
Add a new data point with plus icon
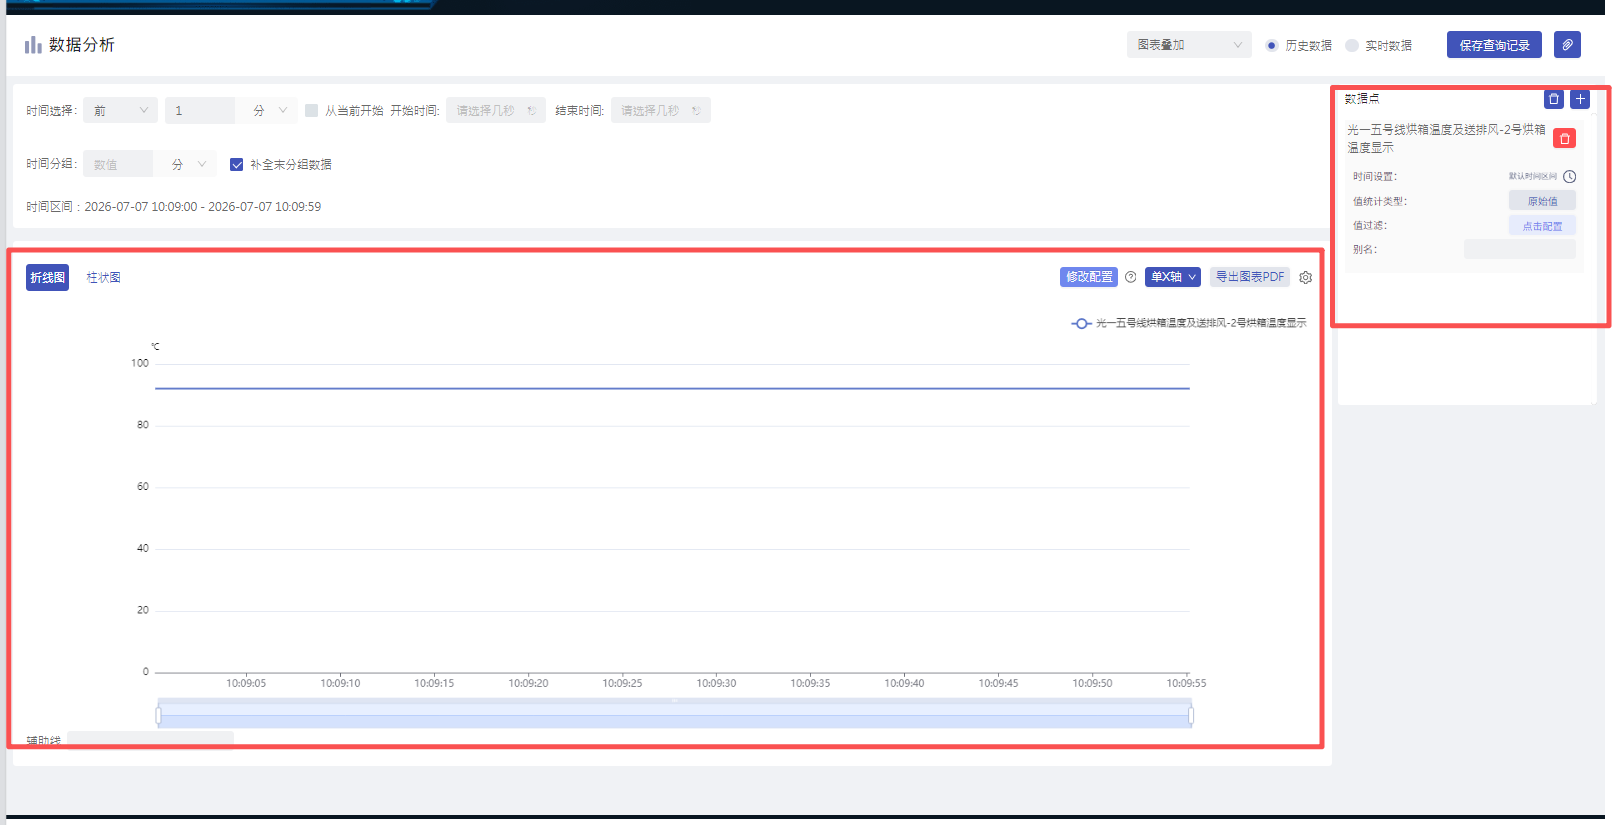1580,99
